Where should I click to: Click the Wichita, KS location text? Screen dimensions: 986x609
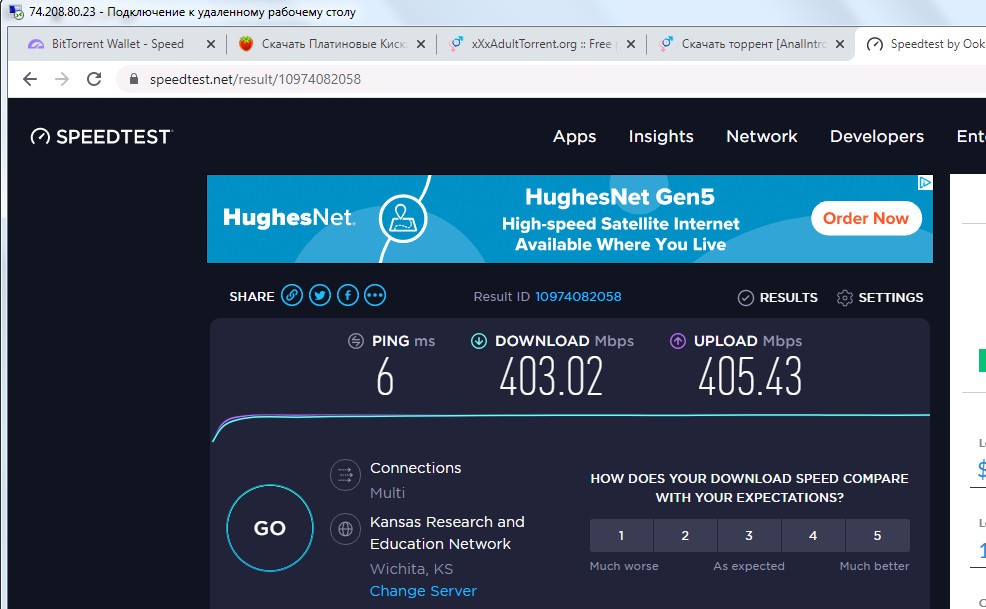coord(411,569)
